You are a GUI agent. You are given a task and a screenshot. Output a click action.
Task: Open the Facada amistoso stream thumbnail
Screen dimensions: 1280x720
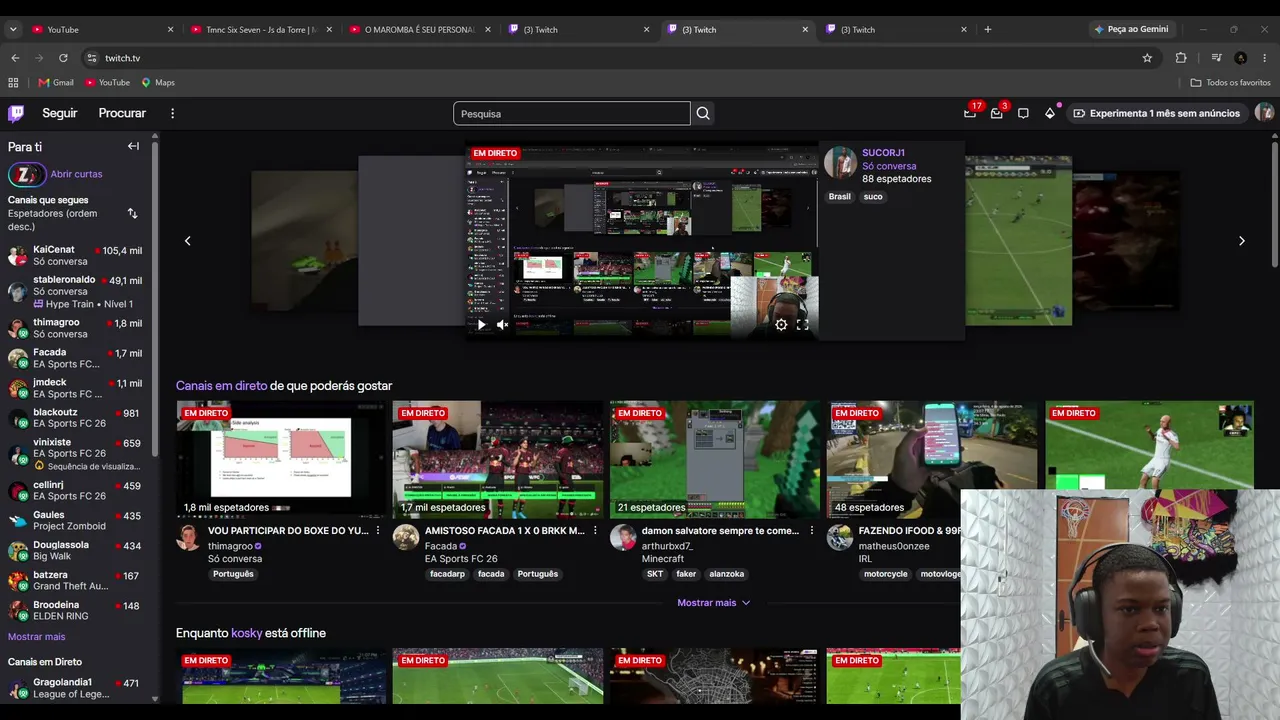click(497, 459)
